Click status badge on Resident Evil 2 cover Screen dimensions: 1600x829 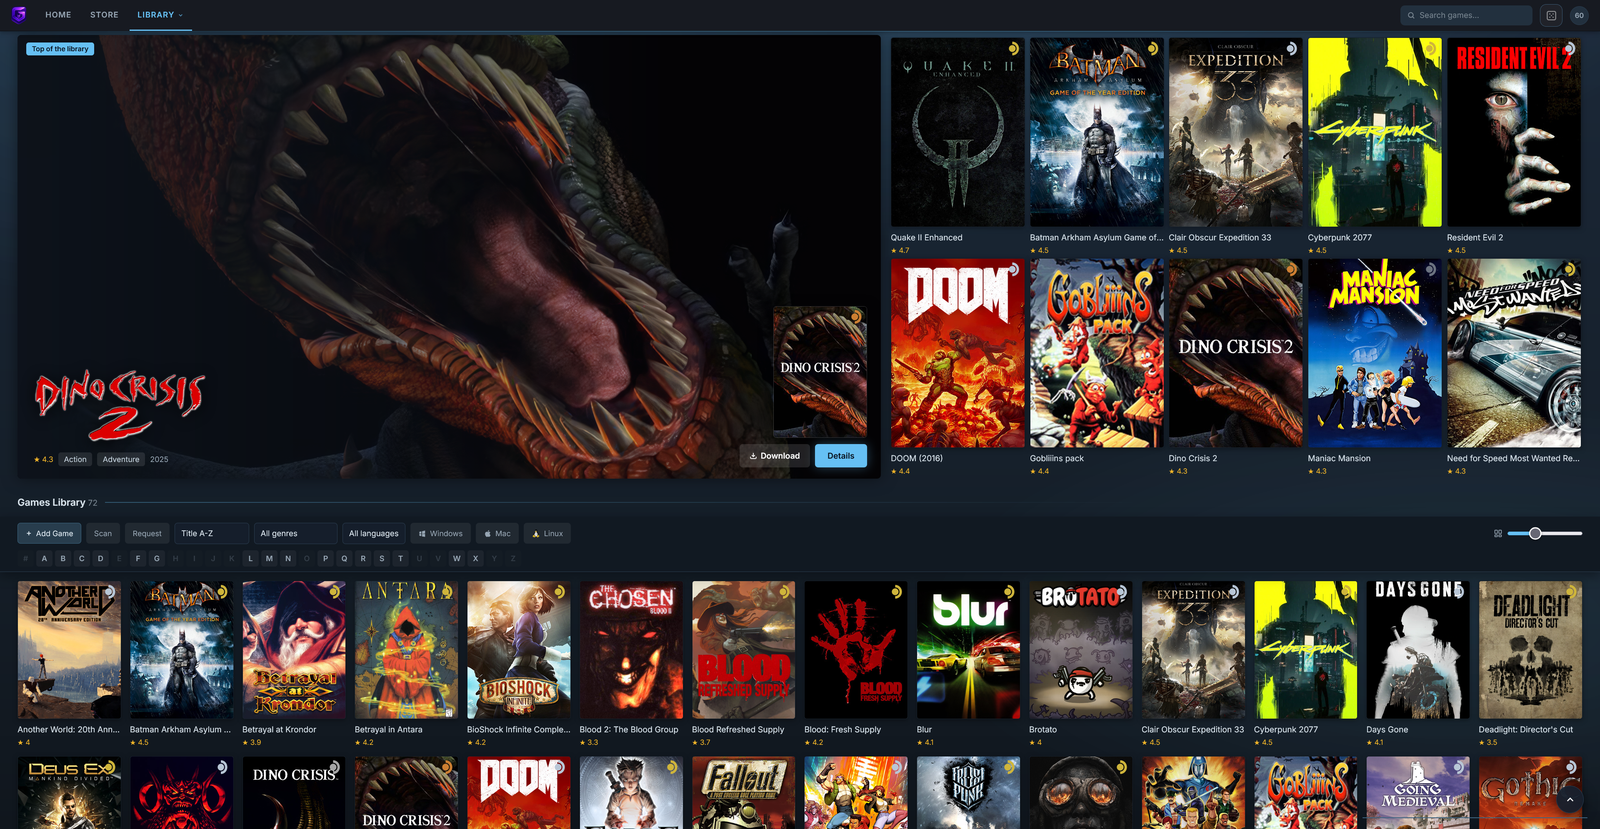(x=1569, y=48)
